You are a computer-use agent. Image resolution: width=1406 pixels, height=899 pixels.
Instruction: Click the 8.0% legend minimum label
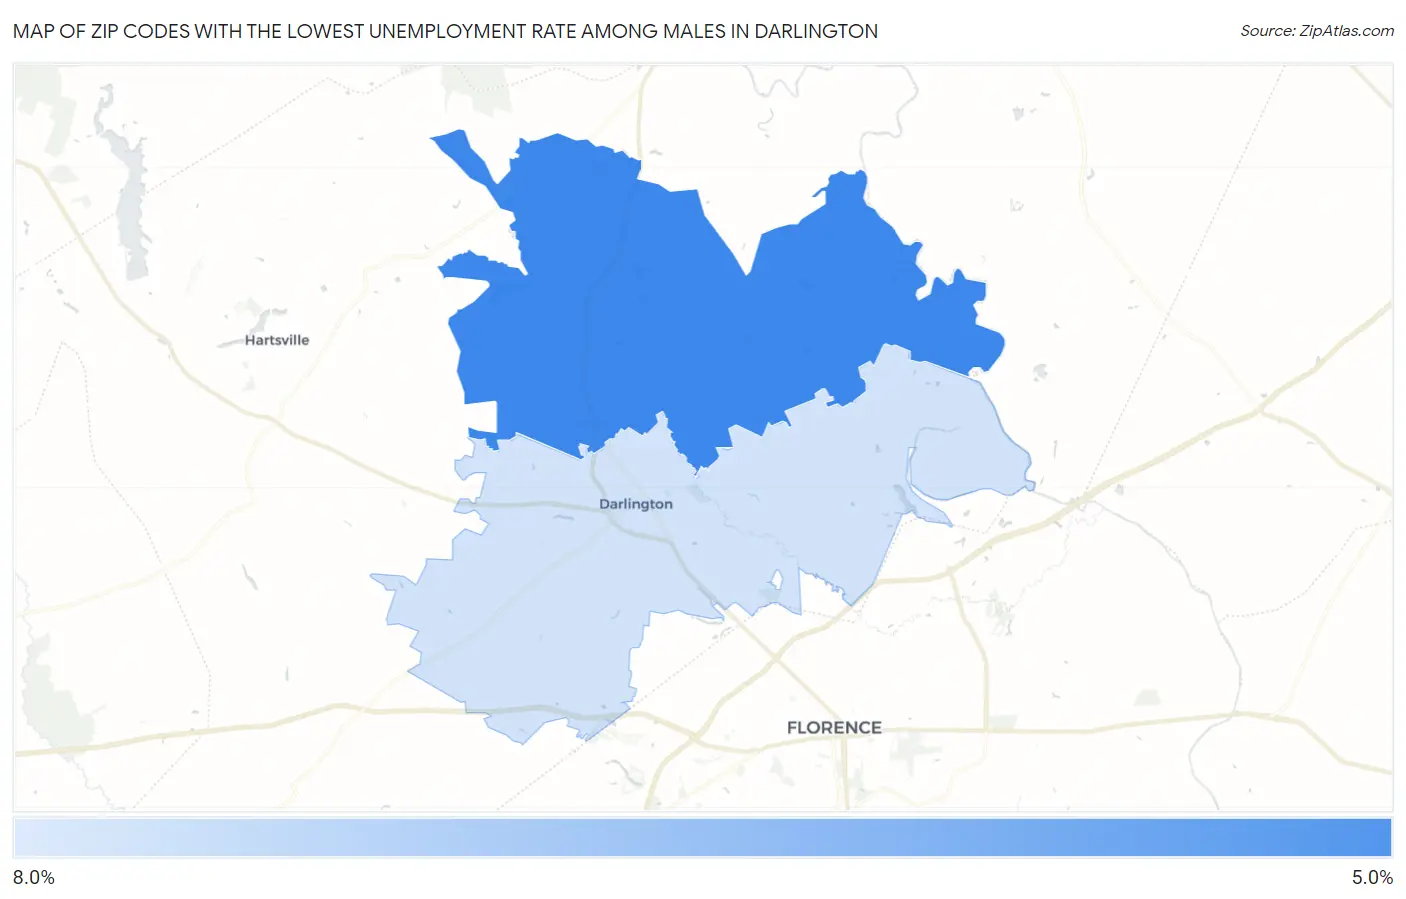(34, 877)
